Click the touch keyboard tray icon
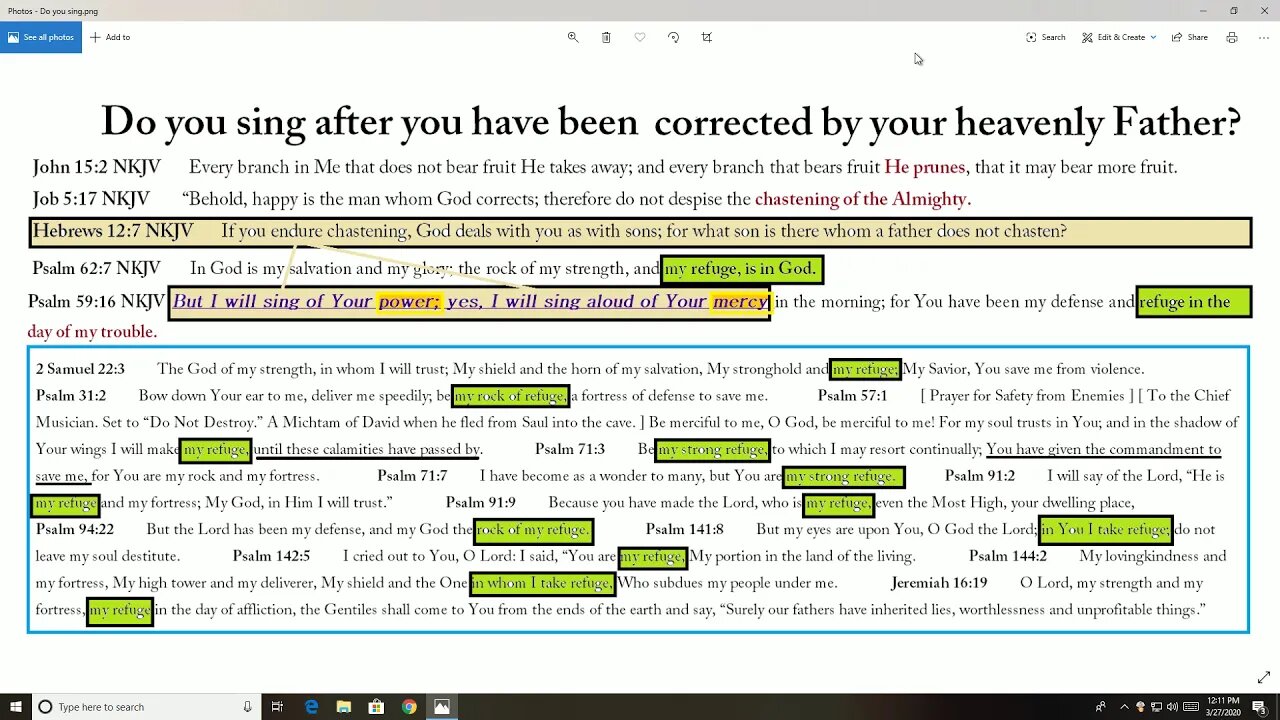This screenshot has height=720, width=1280. [1190, 707]
